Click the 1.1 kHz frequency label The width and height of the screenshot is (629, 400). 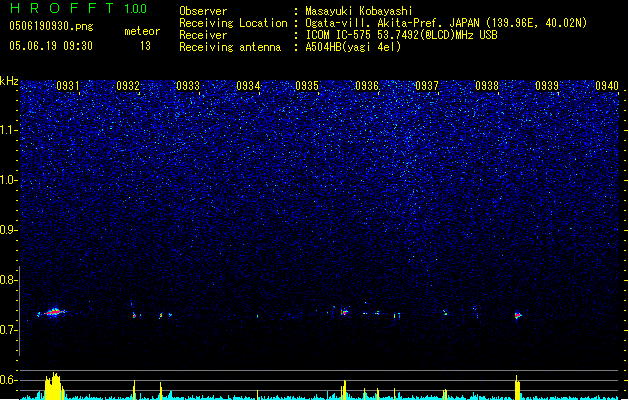point(8,130)
